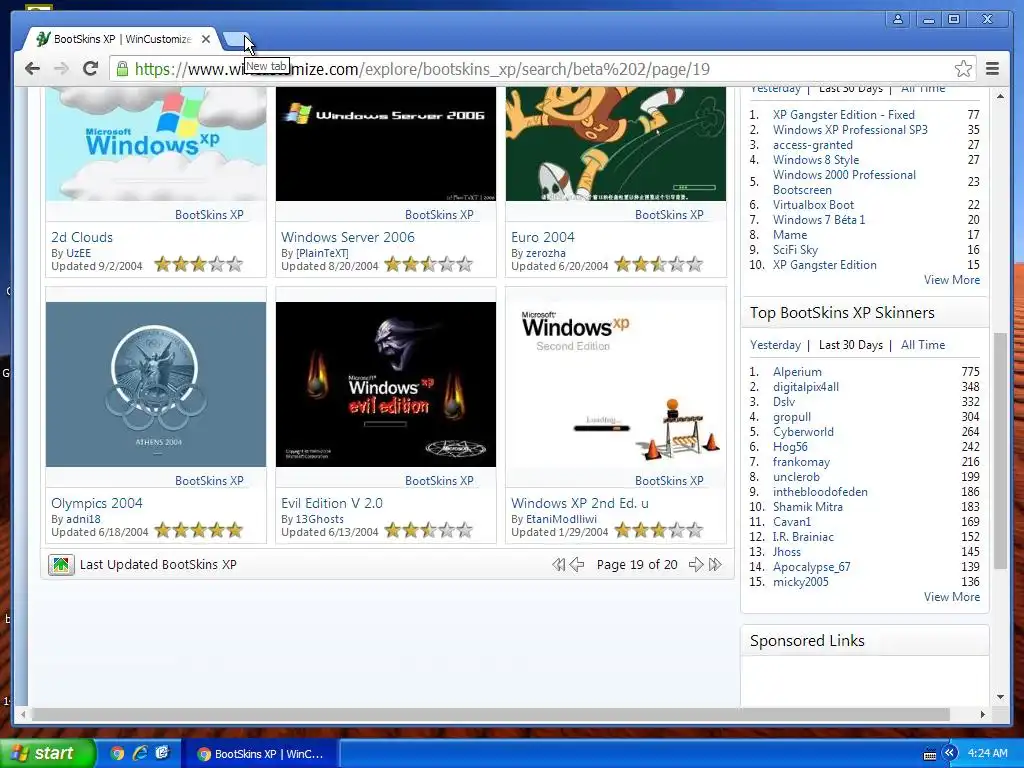The width and height of the screenshot is (1024, 768).
Task: Click View More under top skins list
Action: pos(952,281)
